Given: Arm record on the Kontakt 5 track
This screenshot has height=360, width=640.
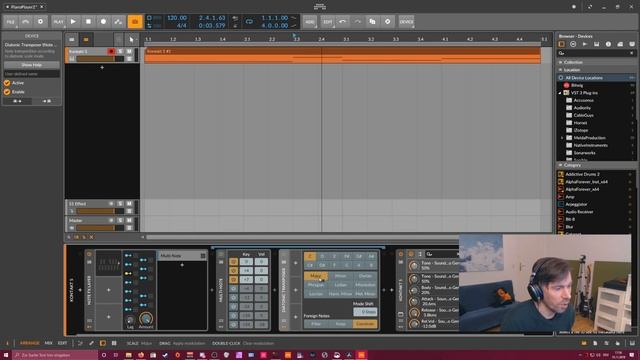Looking at the screenshot, I should (111, 51).
